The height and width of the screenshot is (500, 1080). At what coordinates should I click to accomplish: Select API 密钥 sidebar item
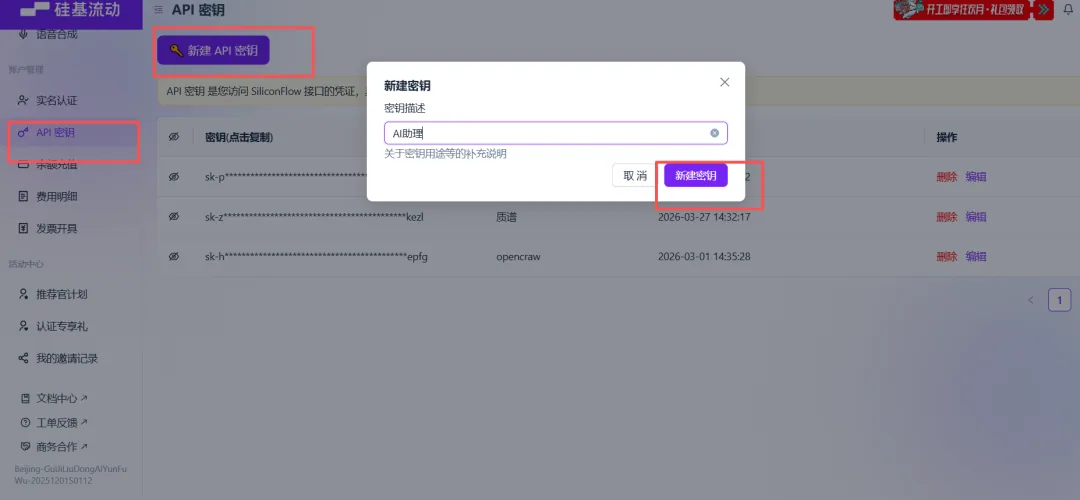[x=72, y=132]
